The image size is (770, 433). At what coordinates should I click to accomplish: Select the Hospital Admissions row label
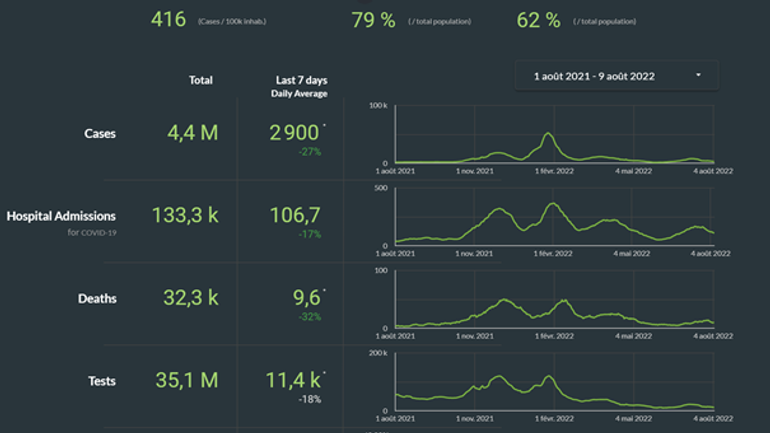pos(61,215)
